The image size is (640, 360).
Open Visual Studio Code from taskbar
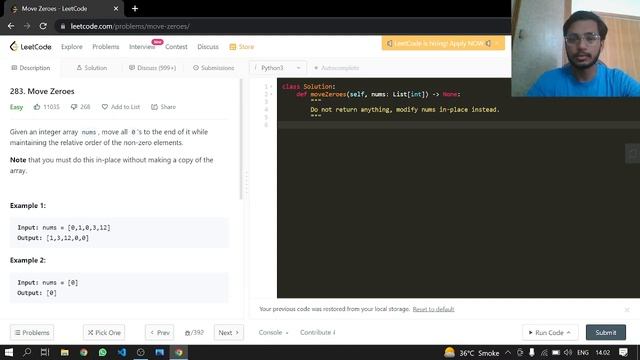tap(122, 352)
